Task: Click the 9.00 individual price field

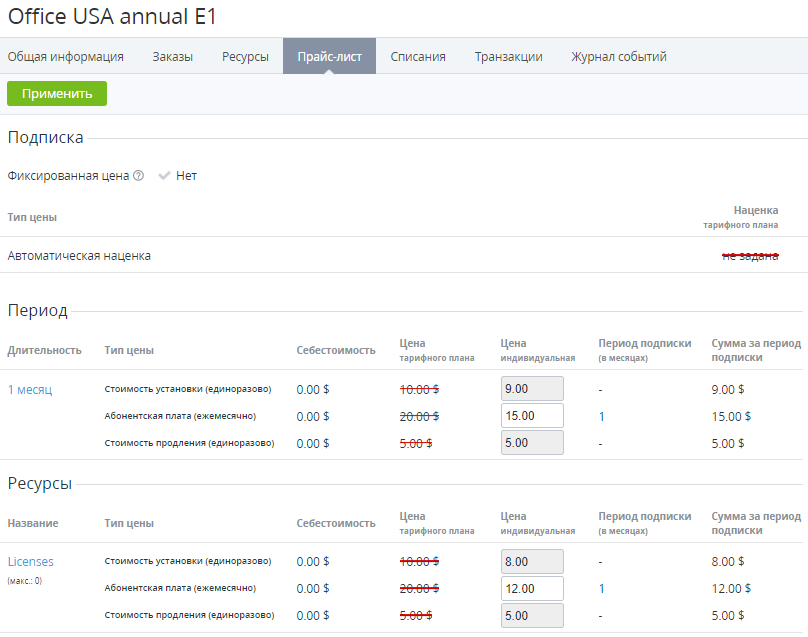Action: pos(531,389)
